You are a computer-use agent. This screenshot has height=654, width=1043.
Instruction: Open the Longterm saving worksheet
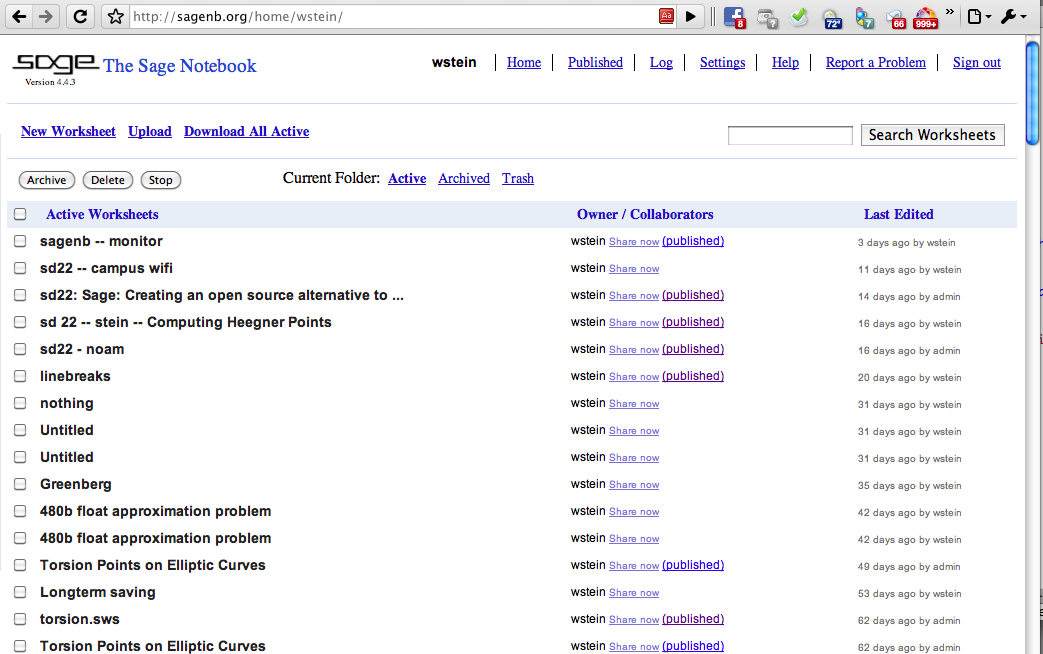click(98, 592)
